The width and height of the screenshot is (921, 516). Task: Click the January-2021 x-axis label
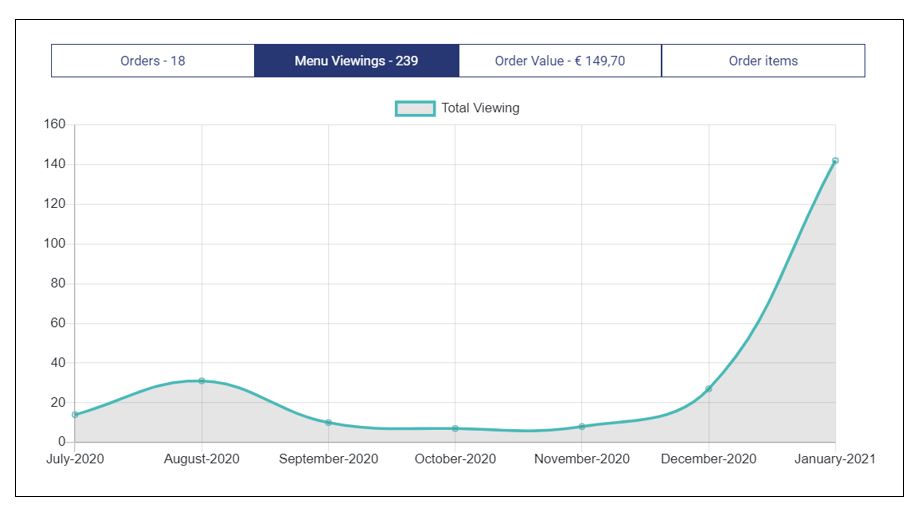[834, 459]
